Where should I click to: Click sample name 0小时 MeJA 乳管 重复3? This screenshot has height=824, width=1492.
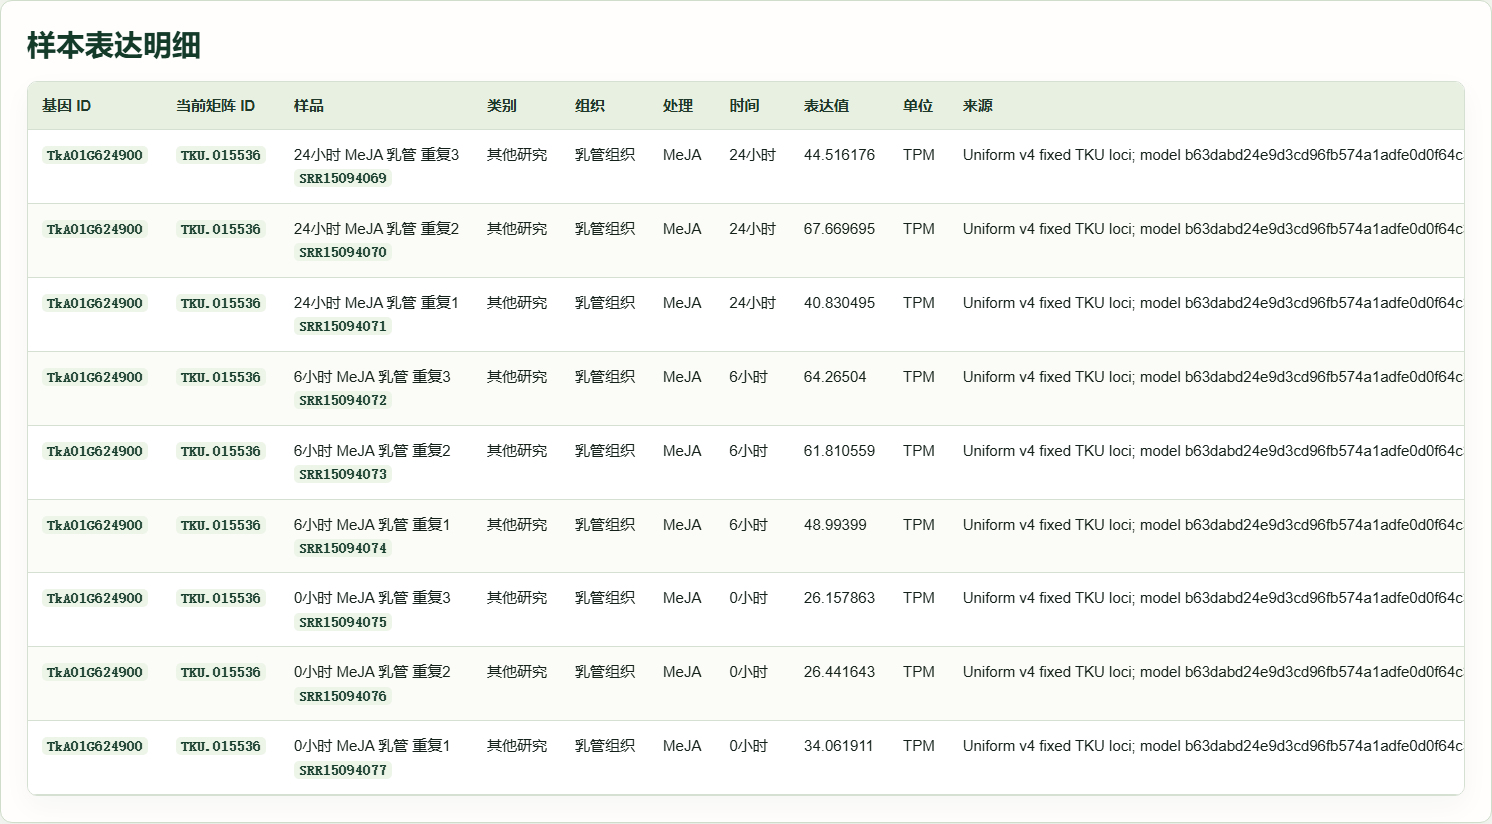coord(372,598)
